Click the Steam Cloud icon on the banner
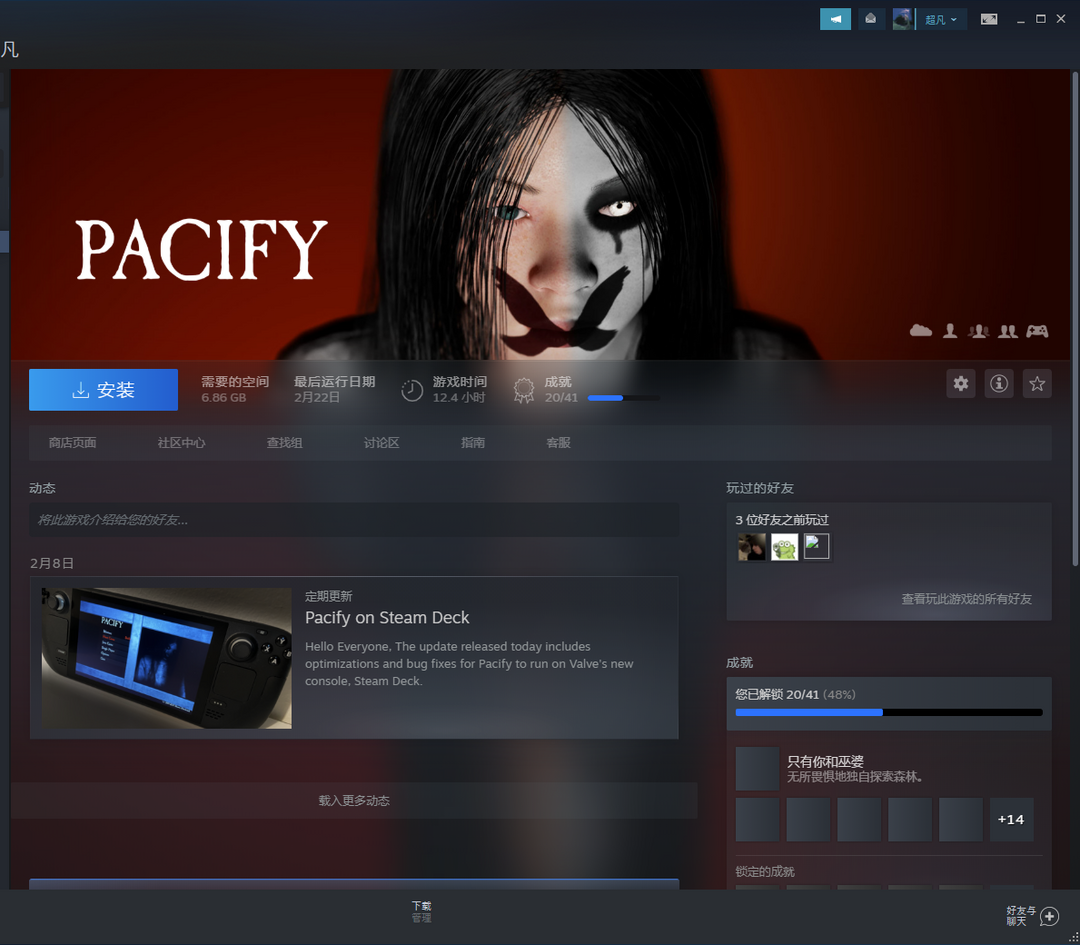This screenshot has height=945, width=1080. point(920,331)
